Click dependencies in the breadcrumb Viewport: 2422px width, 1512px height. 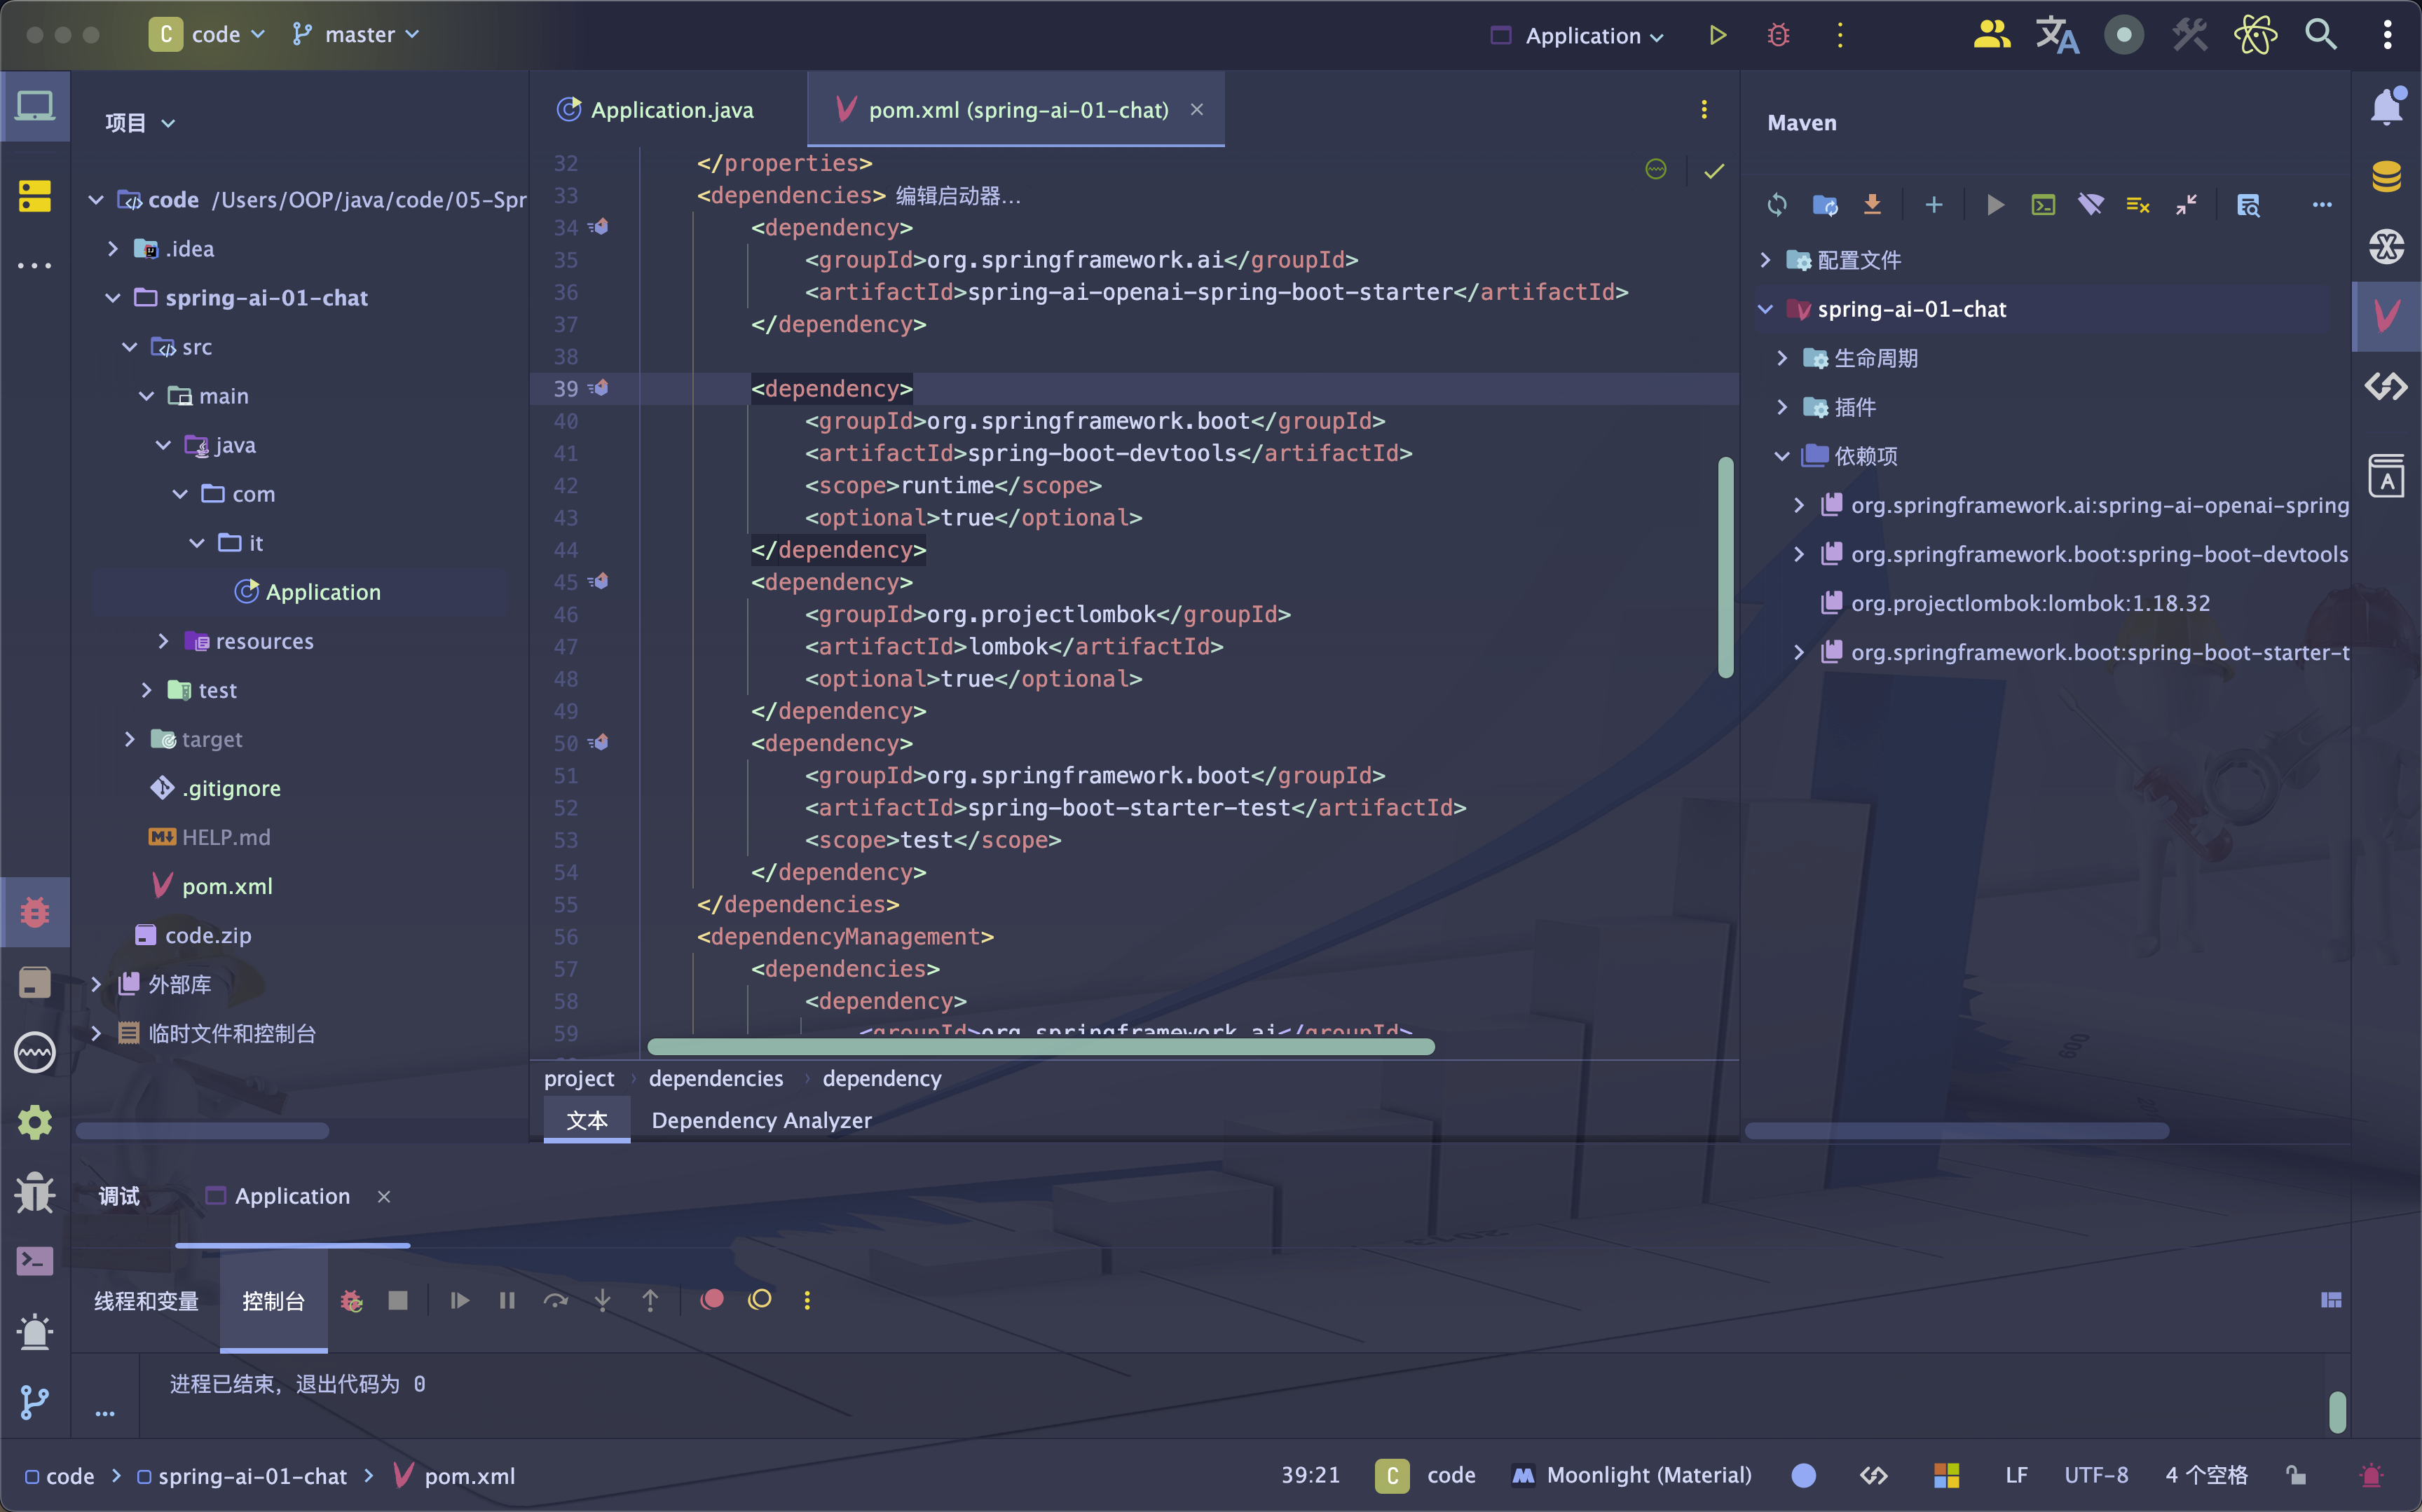click(x=716, y=1078)
